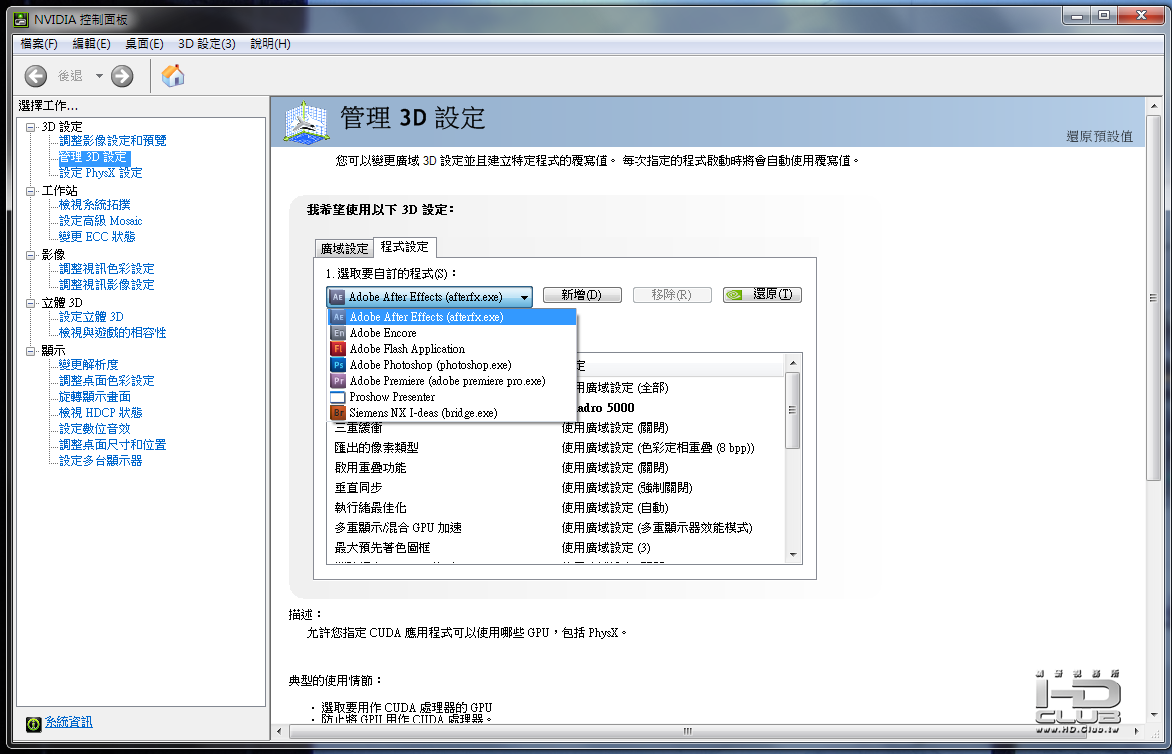The image size is (1172, 754).
Task: Click the back arrow navigation icon
Action: pyautogui.click(x=35, y=75)
